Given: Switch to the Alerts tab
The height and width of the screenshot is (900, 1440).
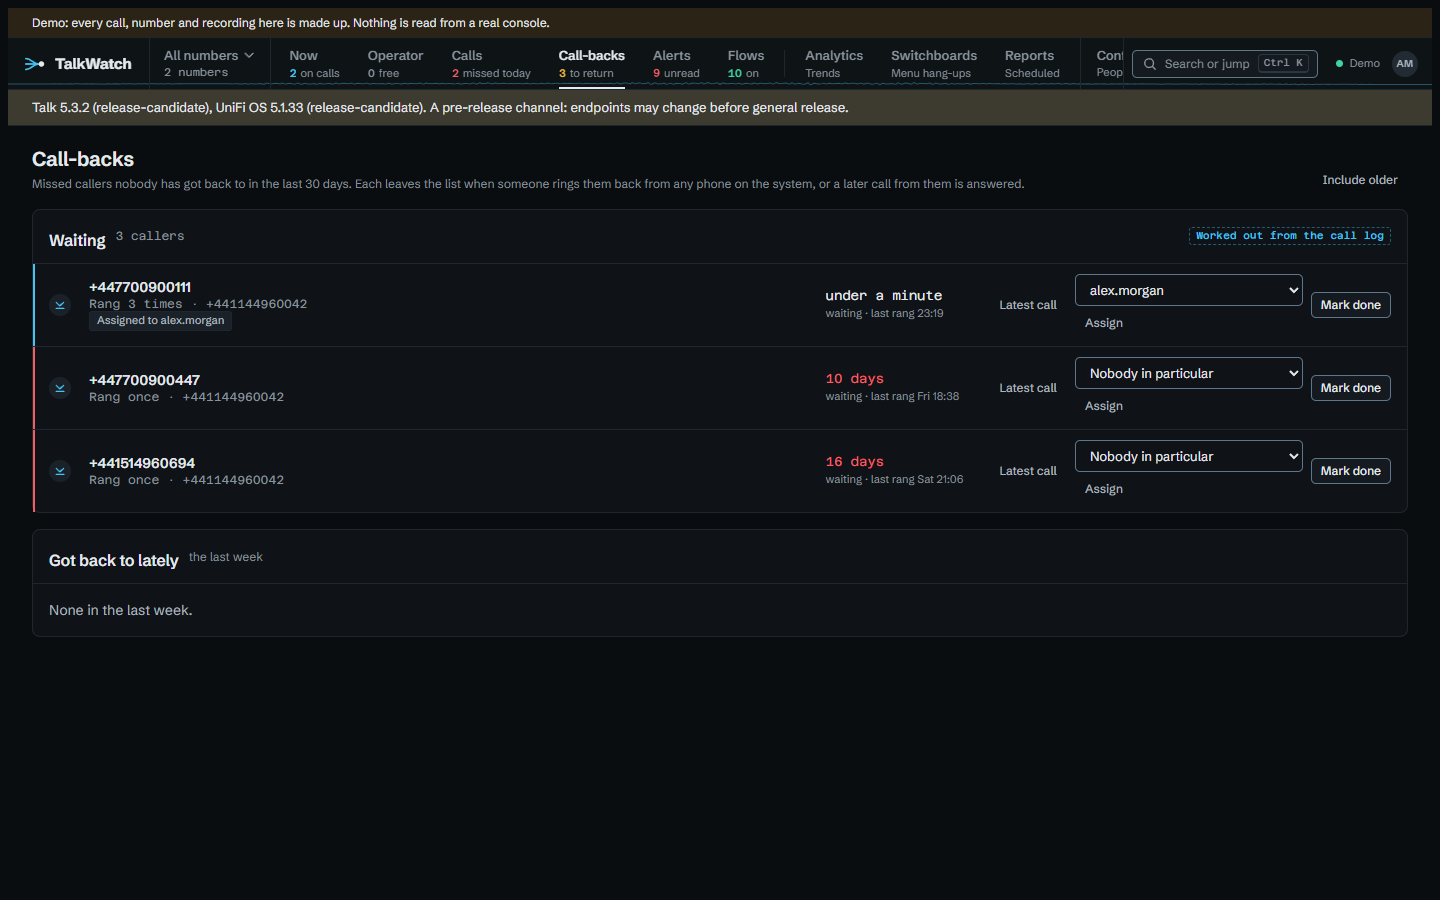Looking at the screenshot, I should click(676, 63).
